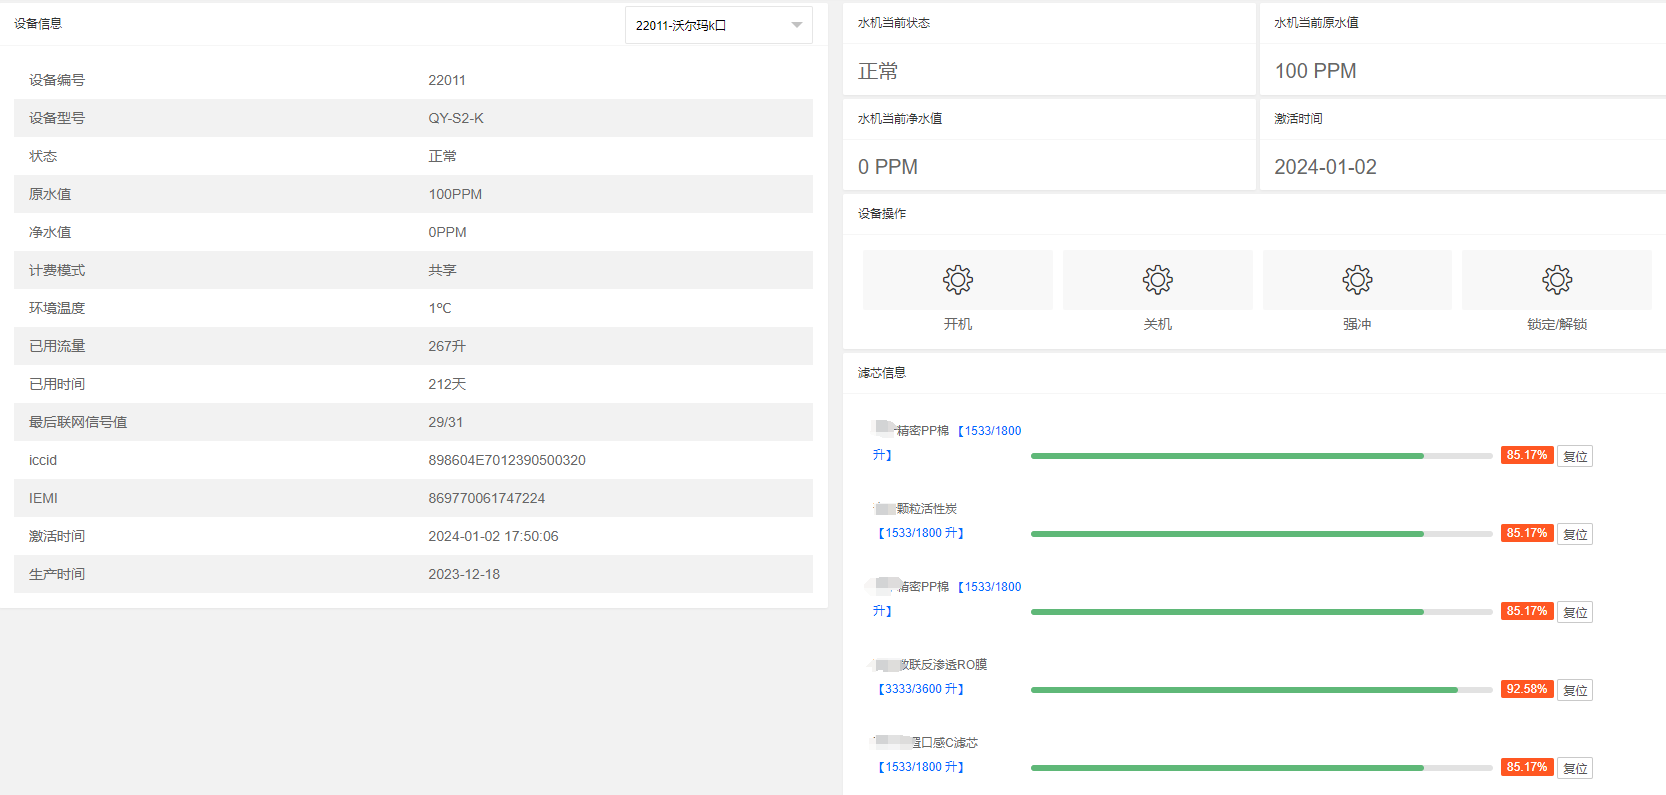Click the 锁定/解锁 lock gear icon
The height and width of the screenshot is (795, 1666).
click(x=1557, y=280)
